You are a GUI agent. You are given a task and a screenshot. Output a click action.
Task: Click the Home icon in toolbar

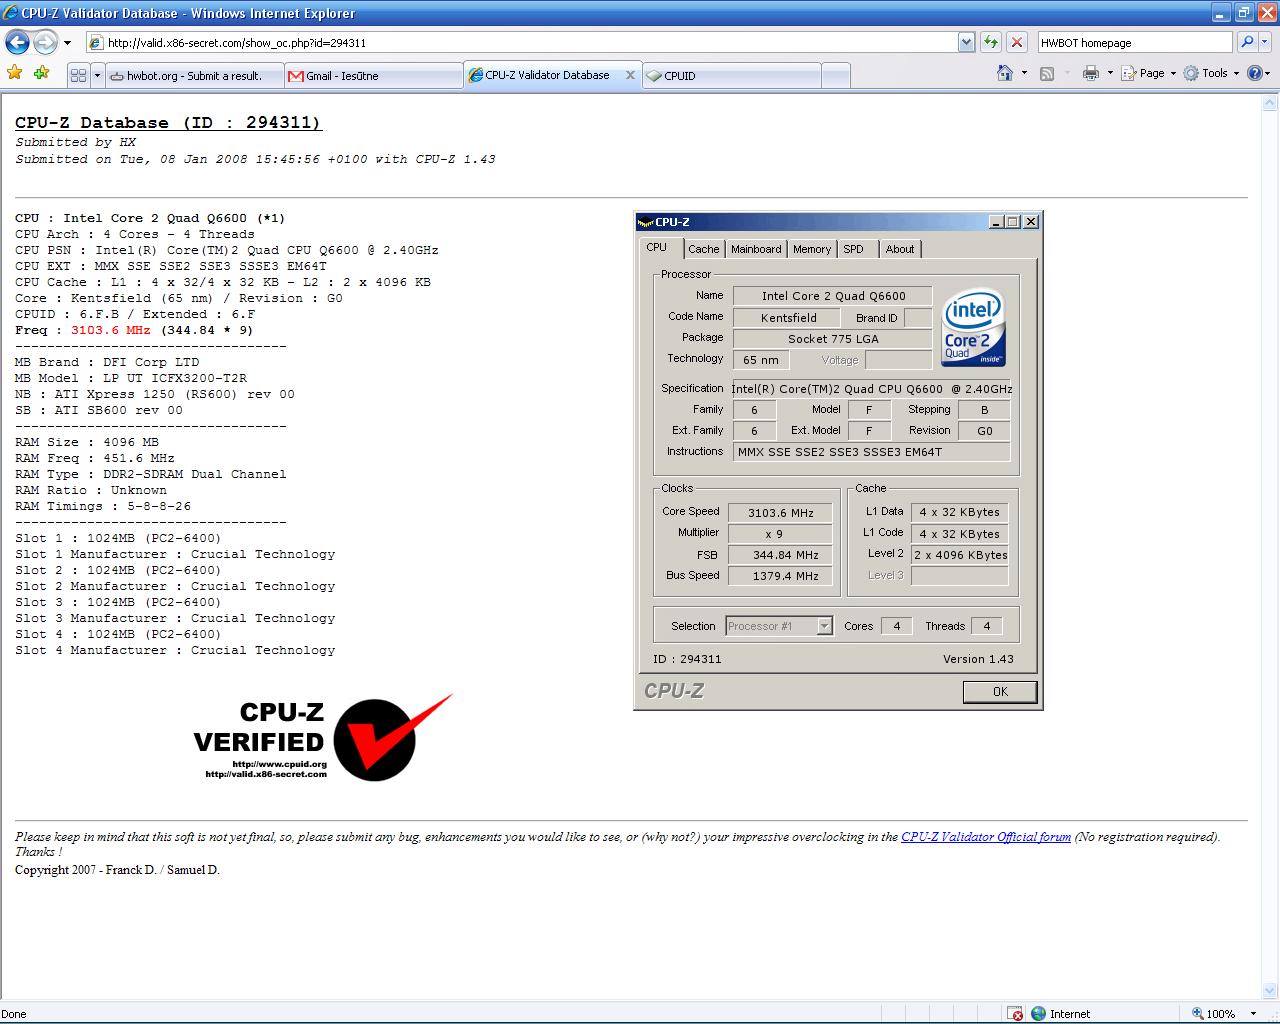pos(1005,73)
